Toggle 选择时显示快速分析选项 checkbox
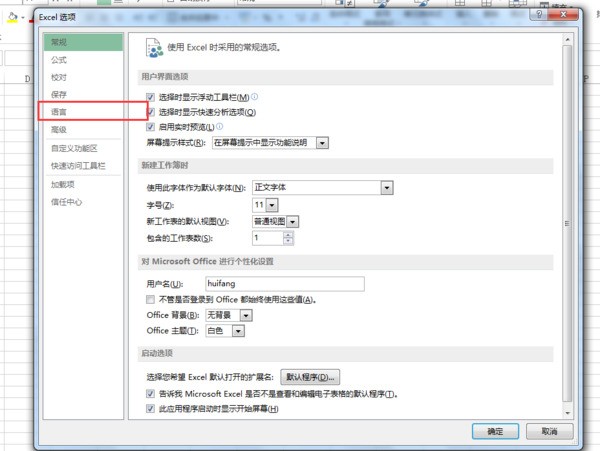The height and width of the screenshot is (451, 600). pos(151,112)
